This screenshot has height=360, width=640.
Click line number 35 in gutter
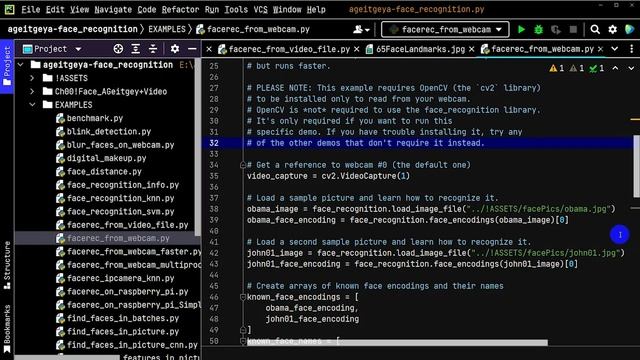pos(213,176)
